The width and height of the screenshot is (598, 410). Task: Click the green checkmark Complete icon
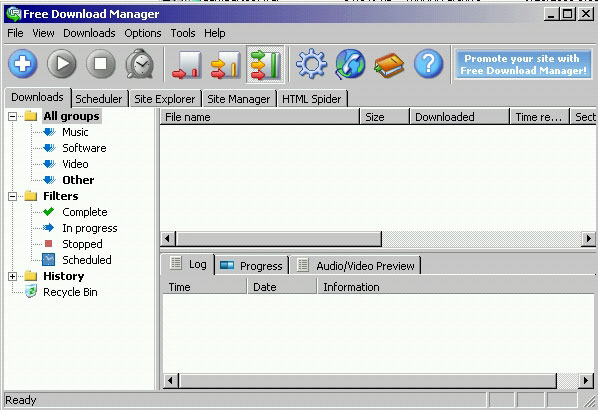pyautogui.click(x=49, y=211)
